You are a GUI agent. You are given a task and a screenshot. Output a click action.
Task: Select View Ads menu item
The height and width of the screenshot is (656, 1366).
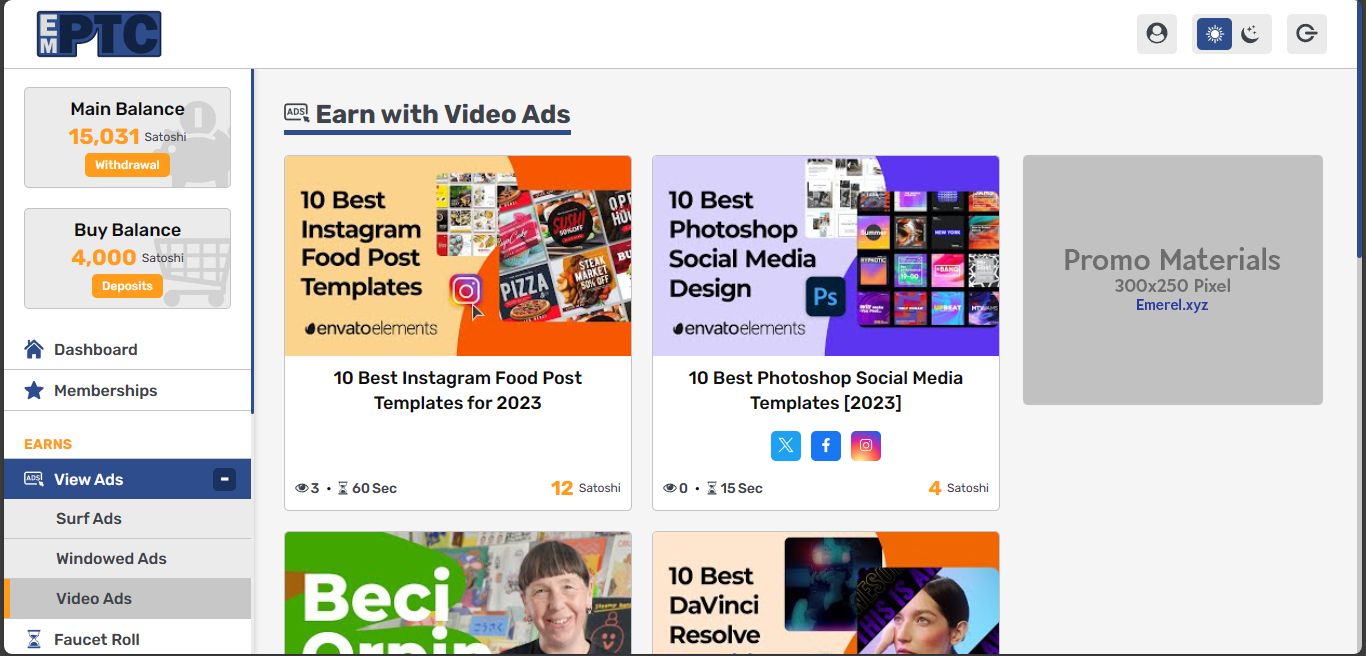127,479
